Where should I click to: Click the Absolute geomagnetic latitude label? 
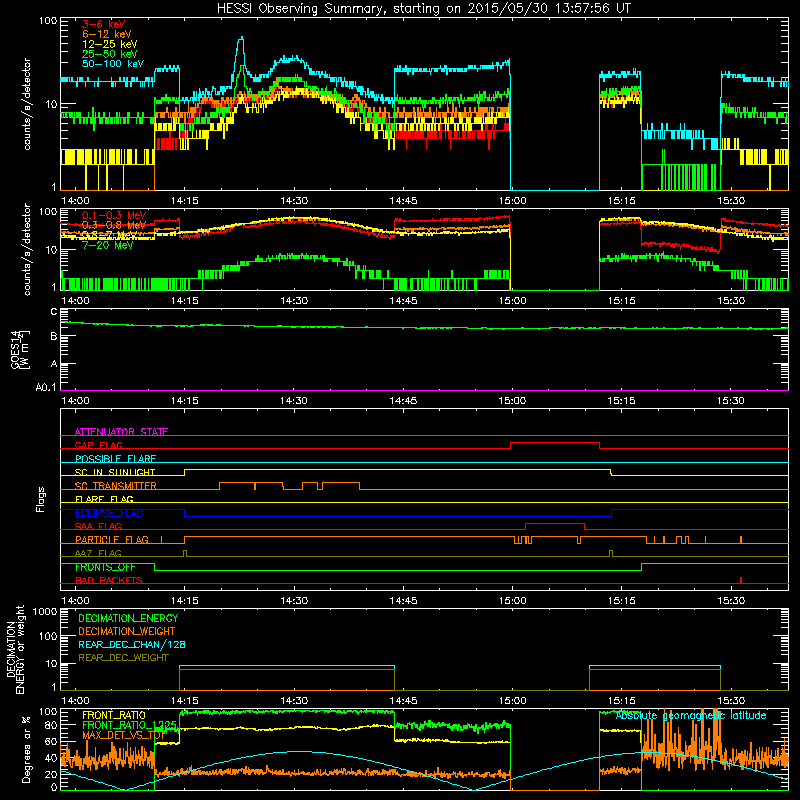click(691, 716)
